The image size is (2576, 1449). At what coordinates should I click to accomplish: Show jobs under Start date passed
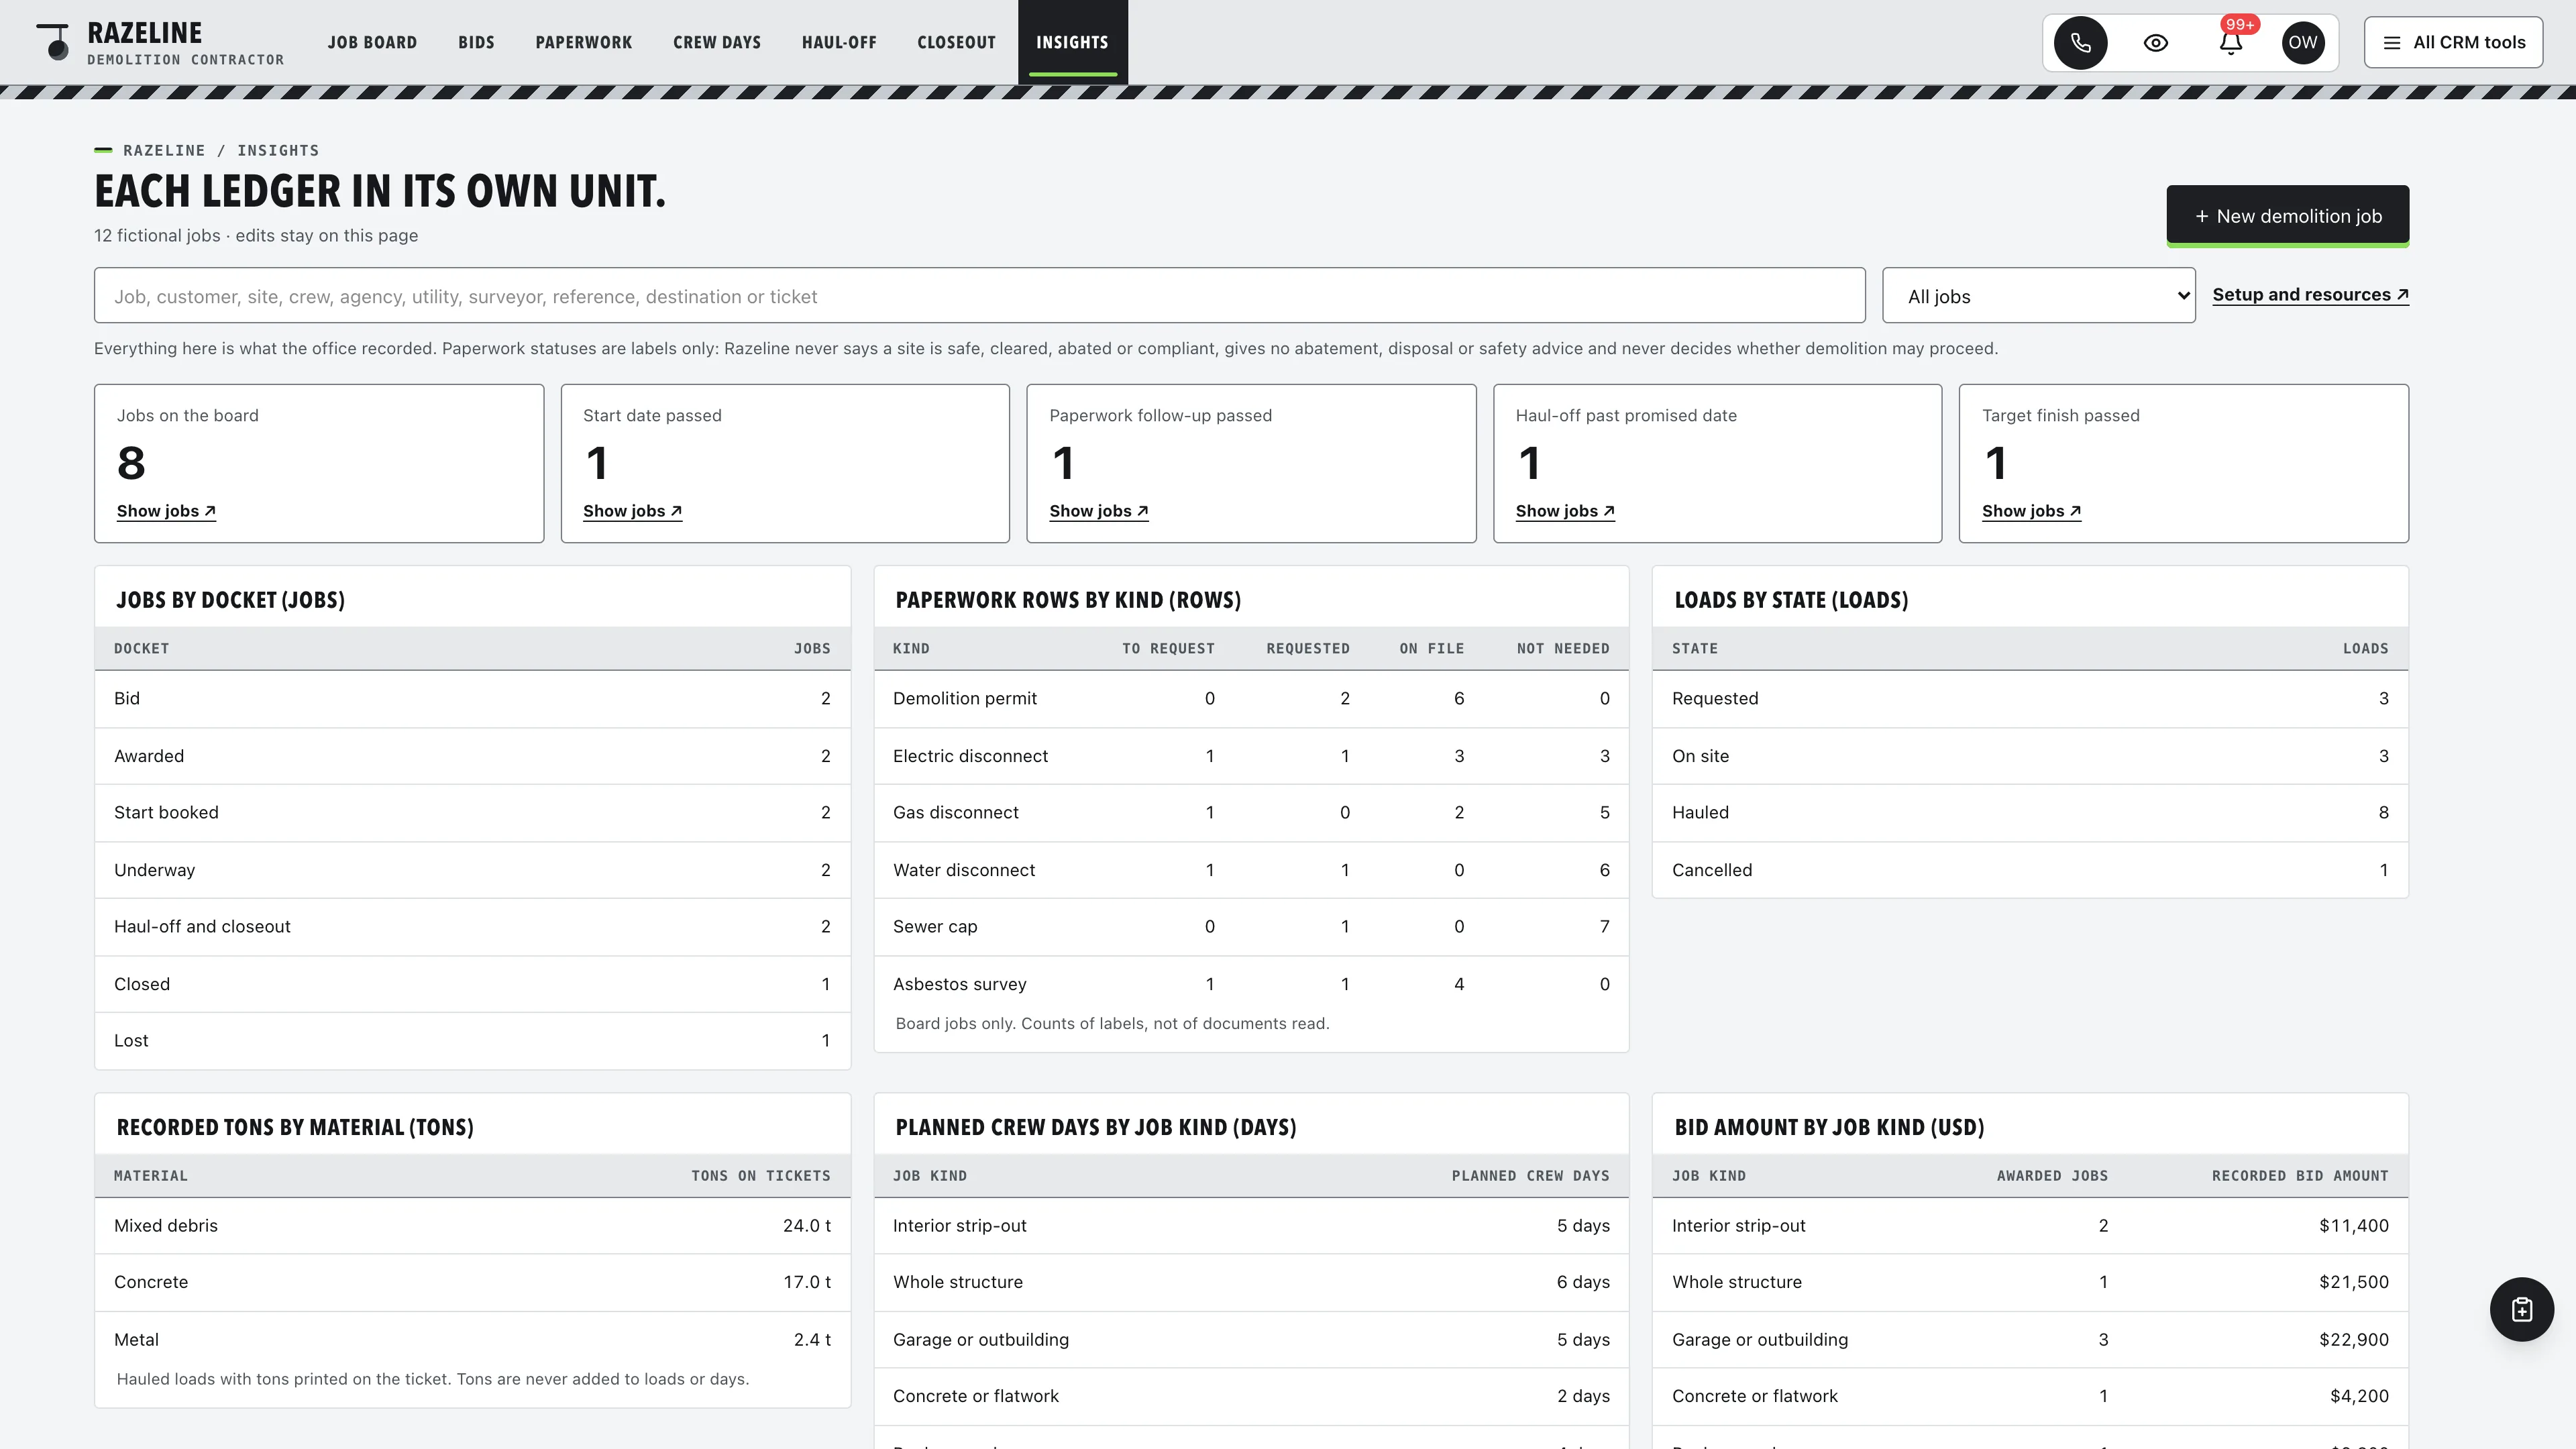pos(632,511)
